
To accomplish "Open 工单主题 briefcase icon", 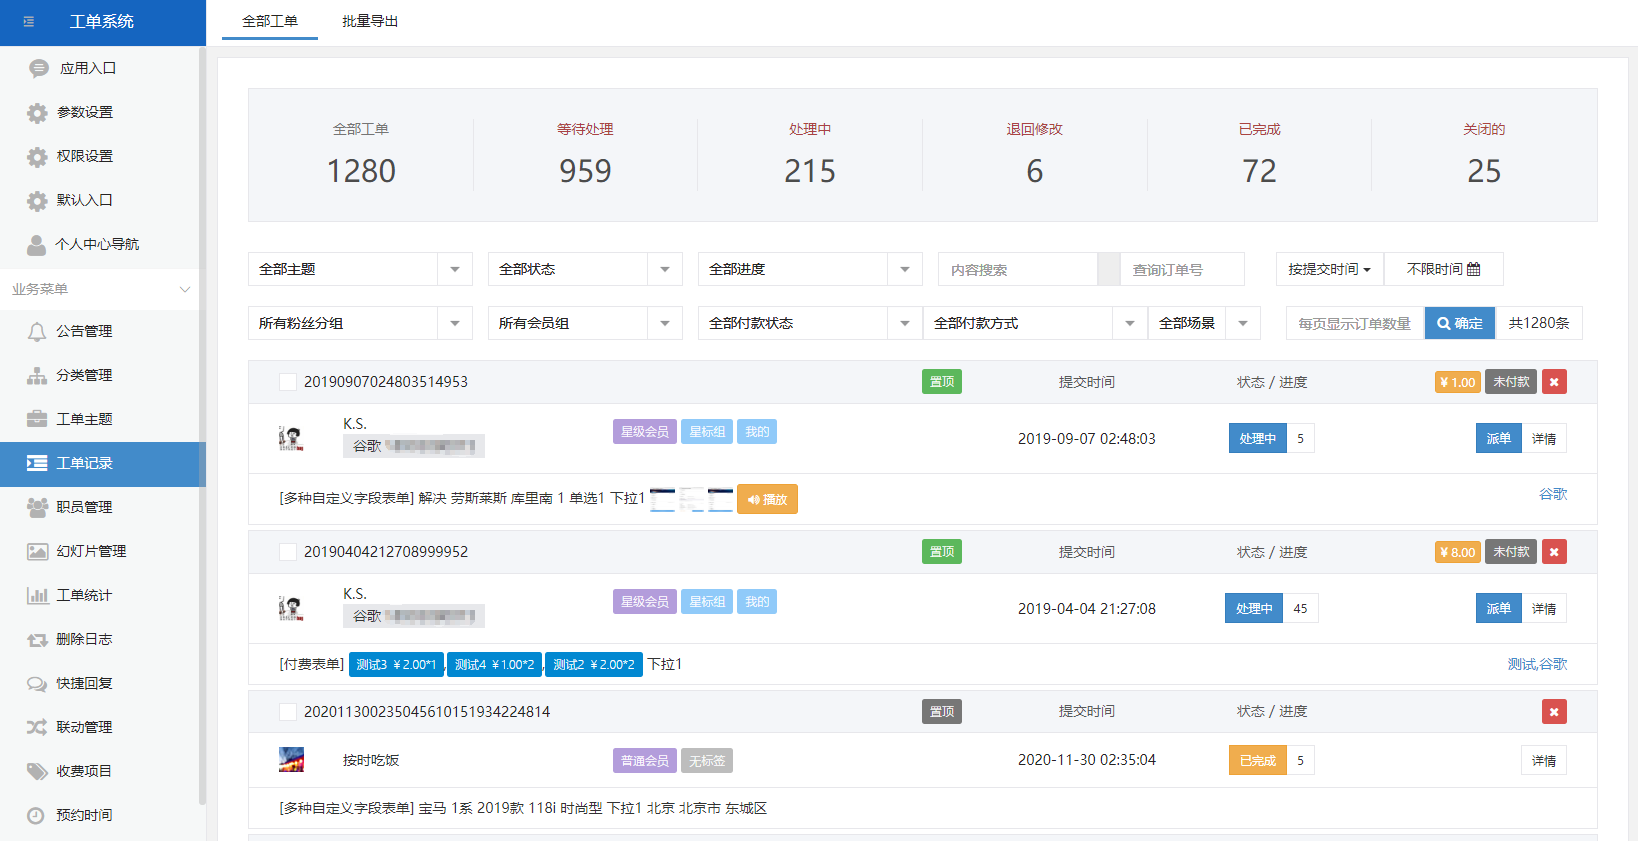I will (37, 419).
